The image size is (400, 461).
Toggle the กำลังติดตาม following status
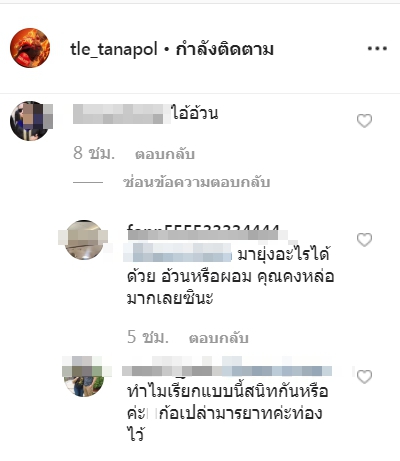[225, 49]
